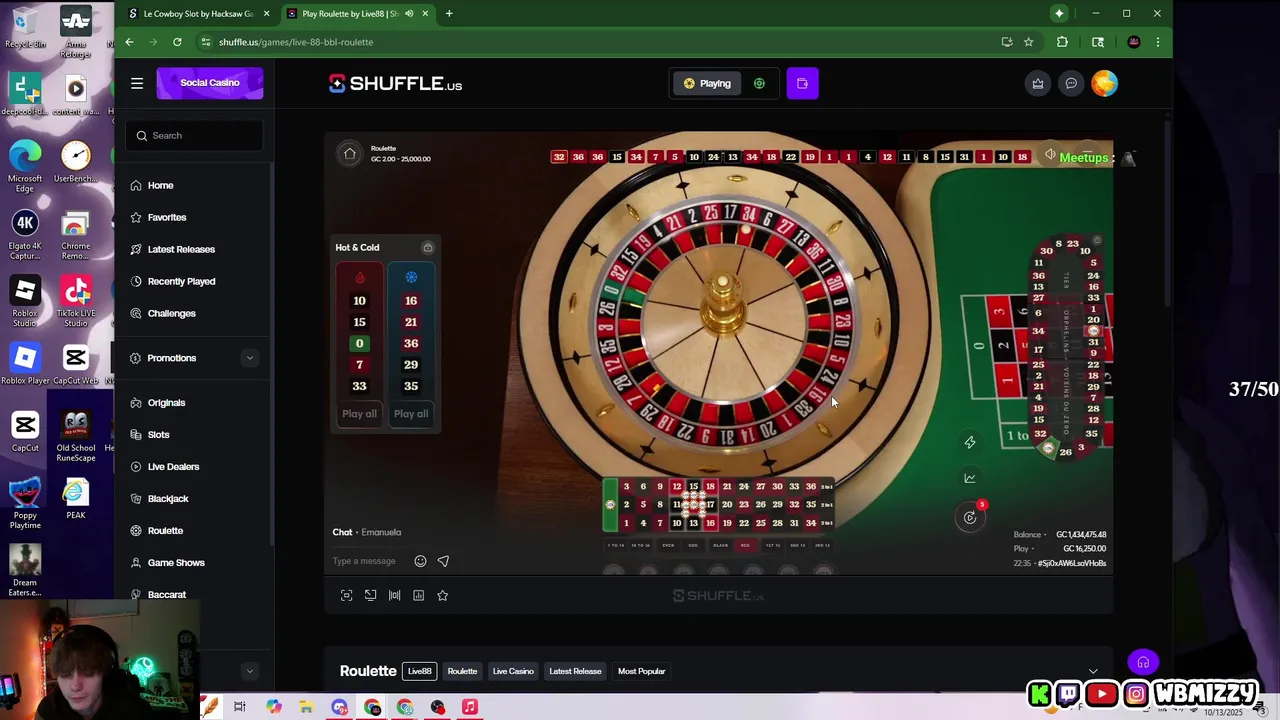This screenshot has height=720, width=1280.
Task: Toggle theater mode icon below game
Action: point(394,595)
